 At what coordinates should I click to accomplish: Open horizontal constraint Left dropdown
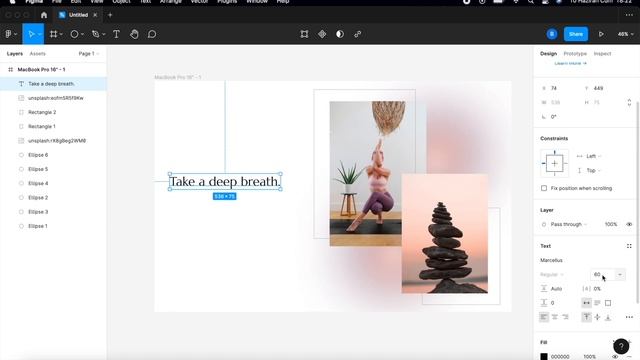coord(594,156)
